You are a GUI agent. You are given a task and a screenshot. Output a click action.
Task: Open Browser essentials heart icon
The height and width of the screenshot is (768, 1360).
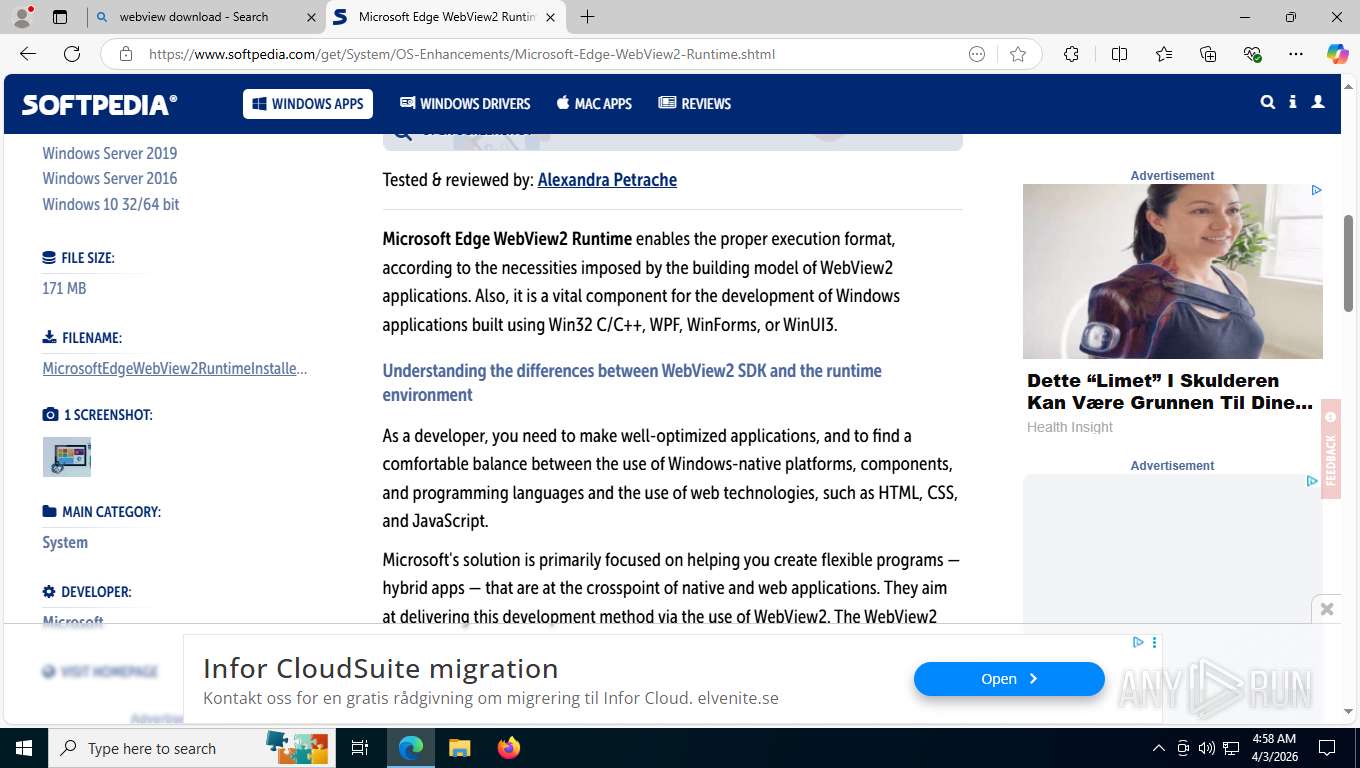1252,54
